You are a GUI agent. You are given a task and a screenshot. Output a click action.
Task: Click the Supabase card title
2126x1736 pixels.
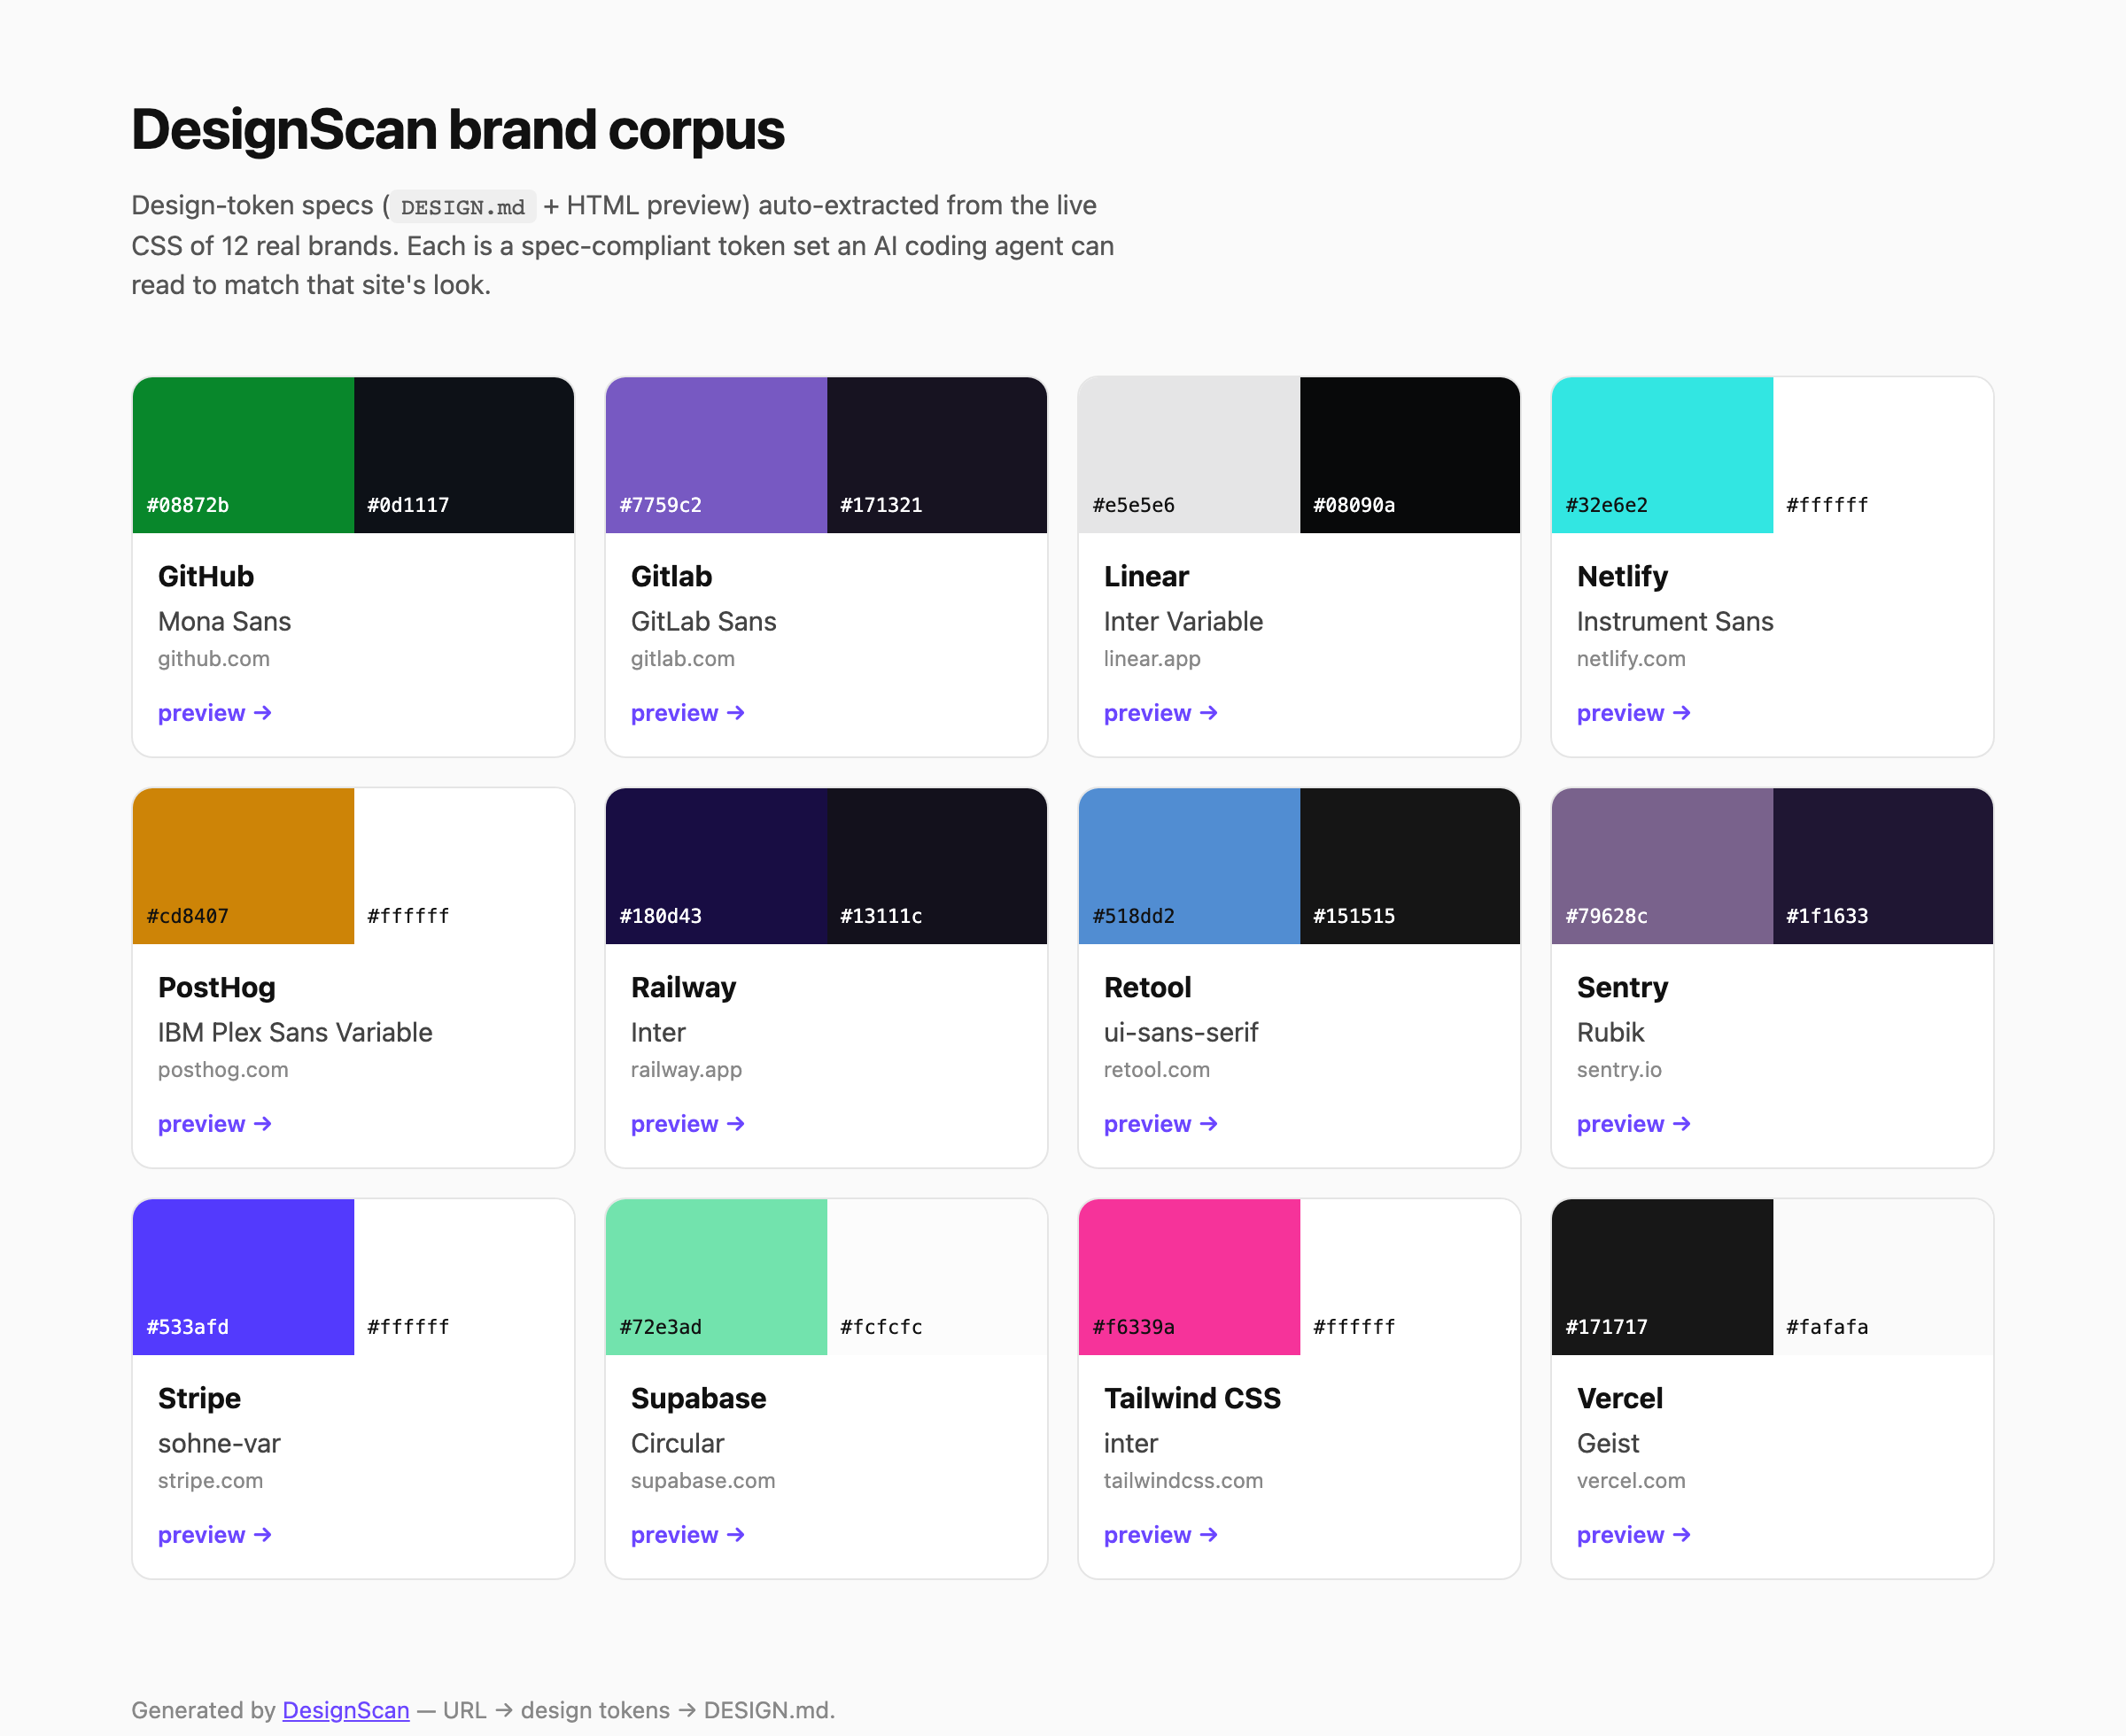point(698,1399)
